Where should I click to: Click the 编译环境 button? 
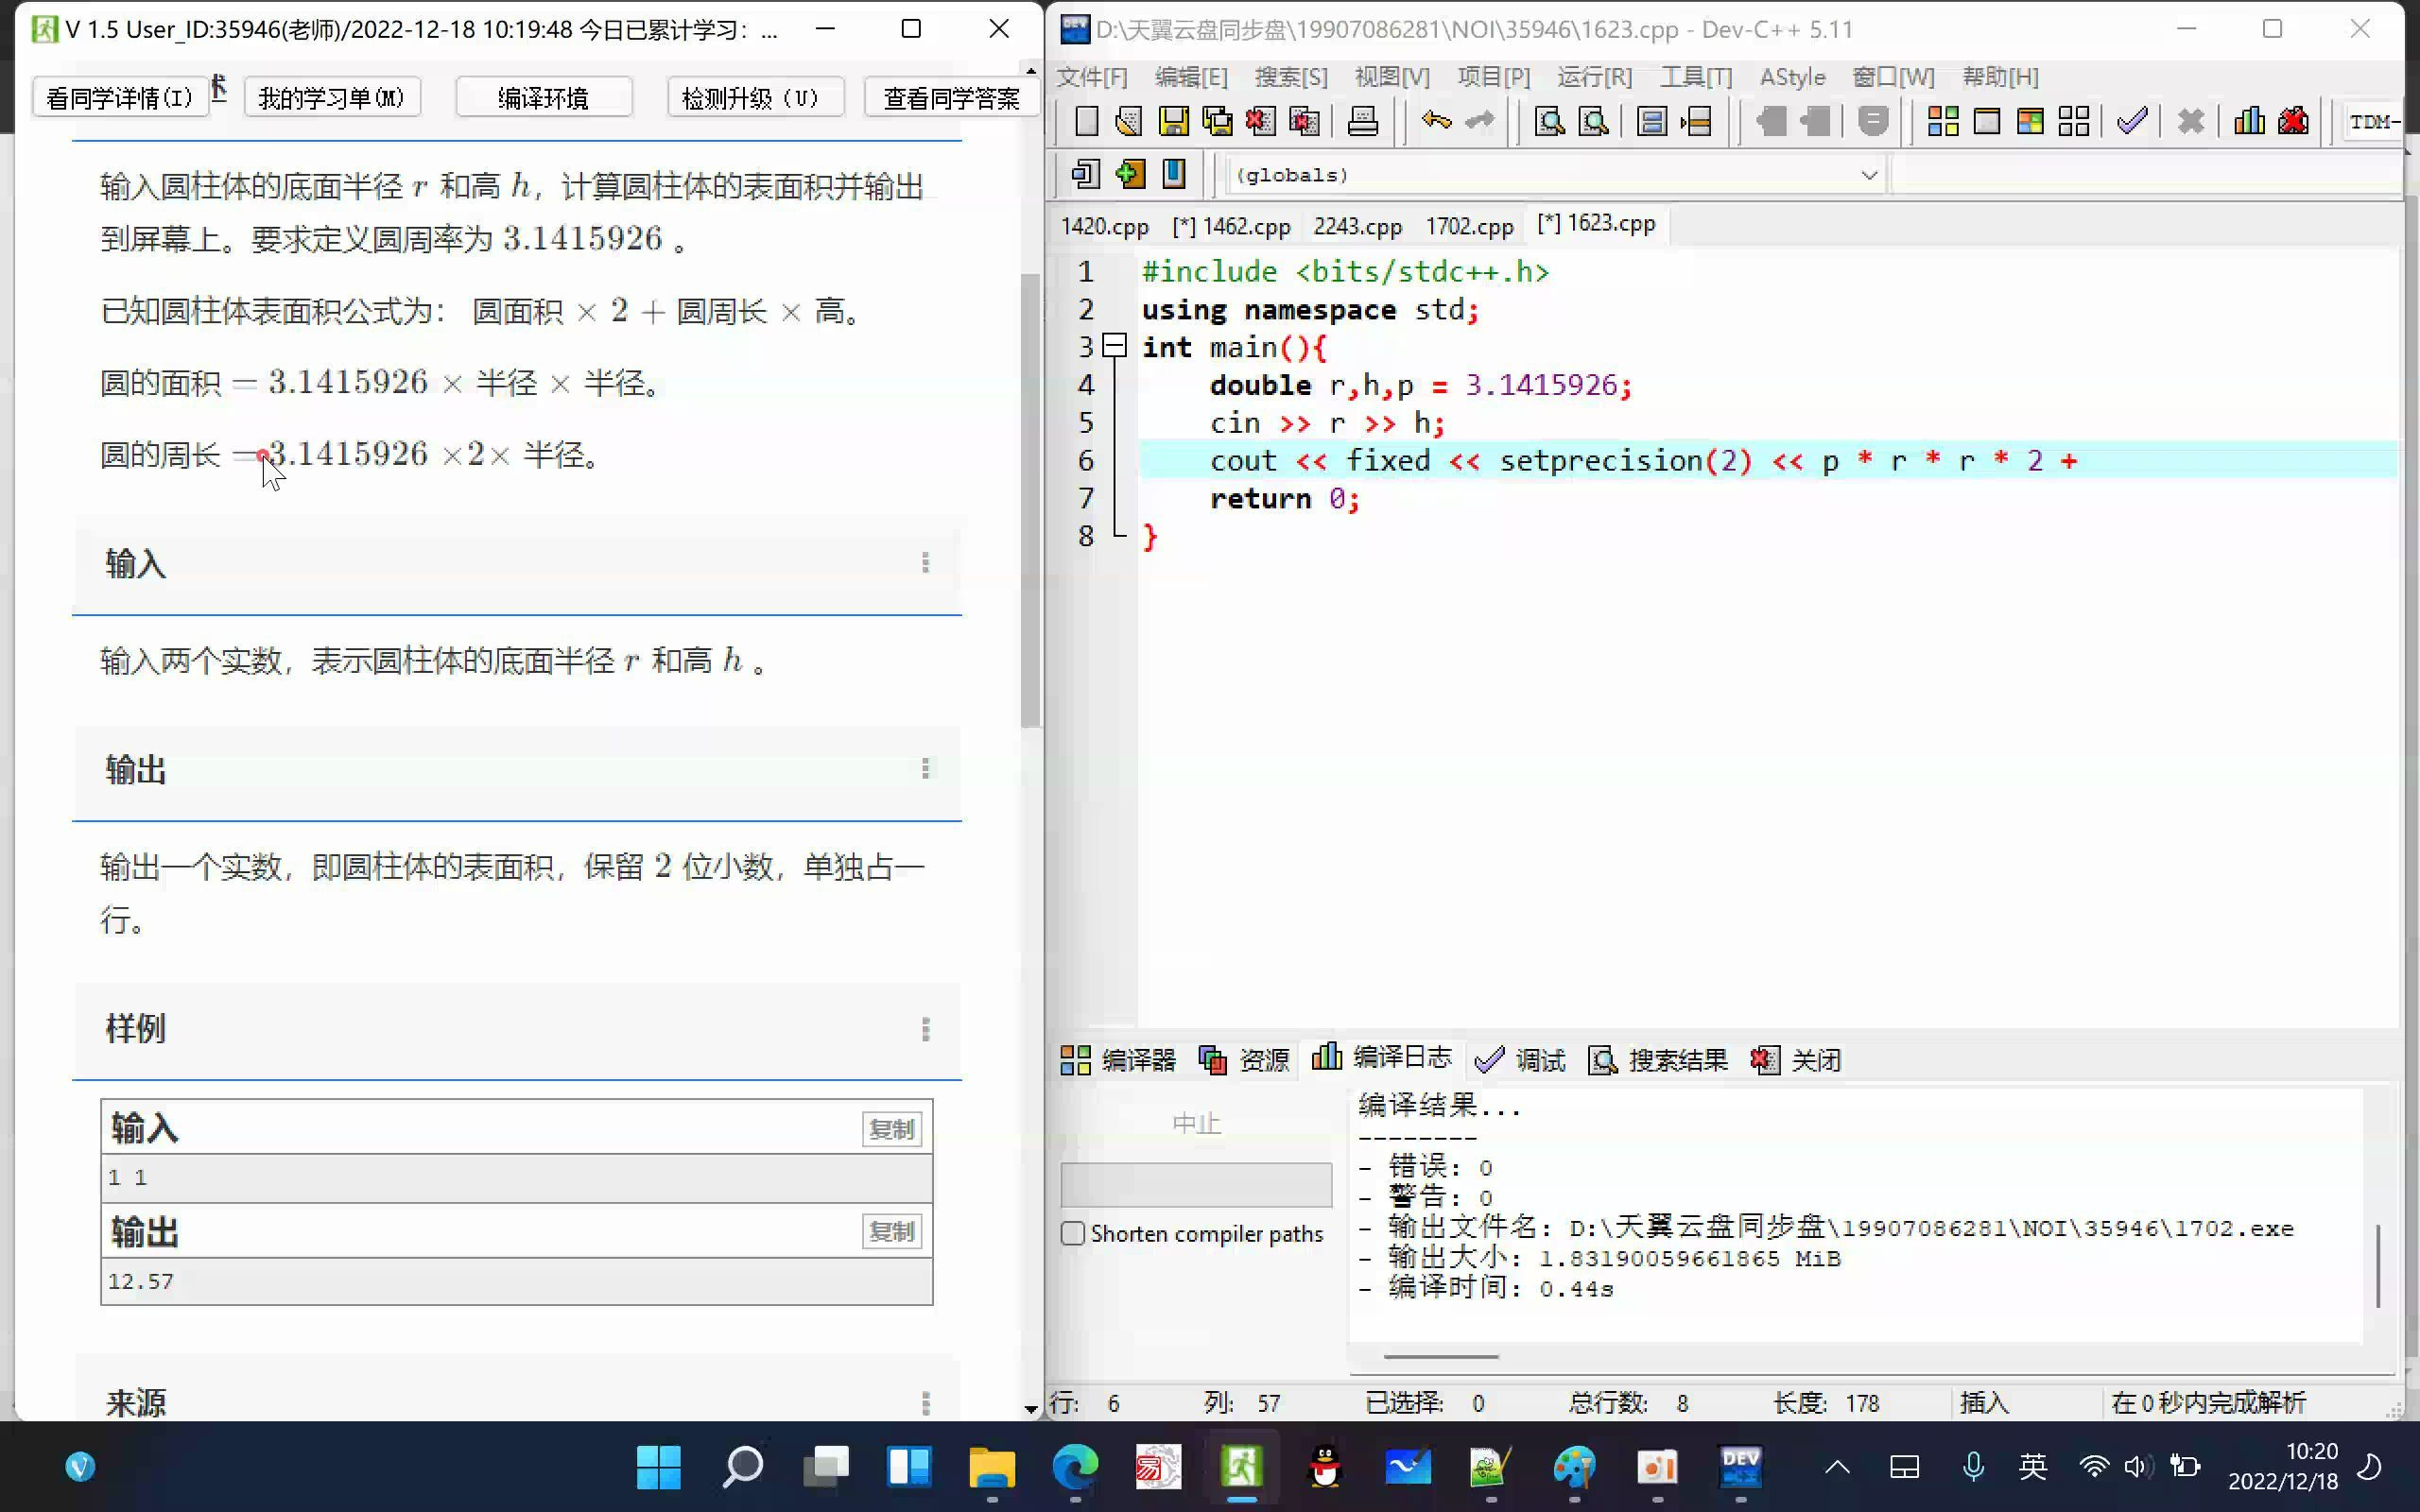tap(544, 98)
